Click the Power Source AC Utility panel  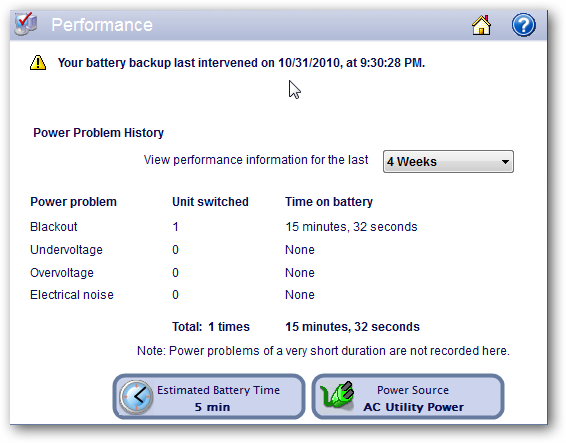tap(408, 397)
